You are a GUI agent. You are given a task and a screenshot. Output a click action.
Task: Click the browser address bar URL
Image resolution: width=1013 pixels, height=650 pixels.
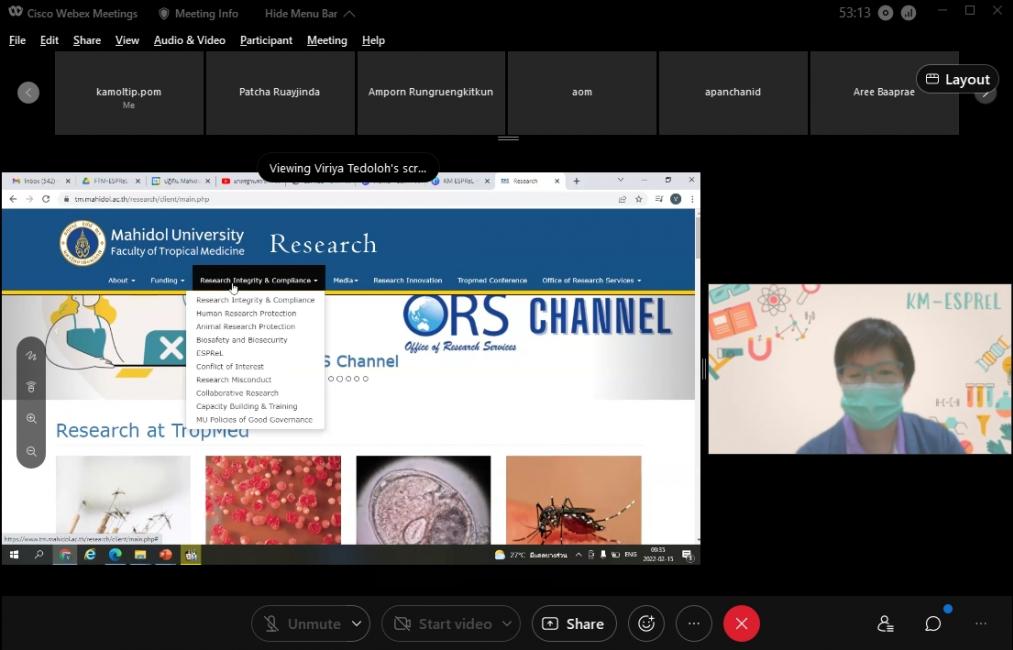[x=141, y=199]
